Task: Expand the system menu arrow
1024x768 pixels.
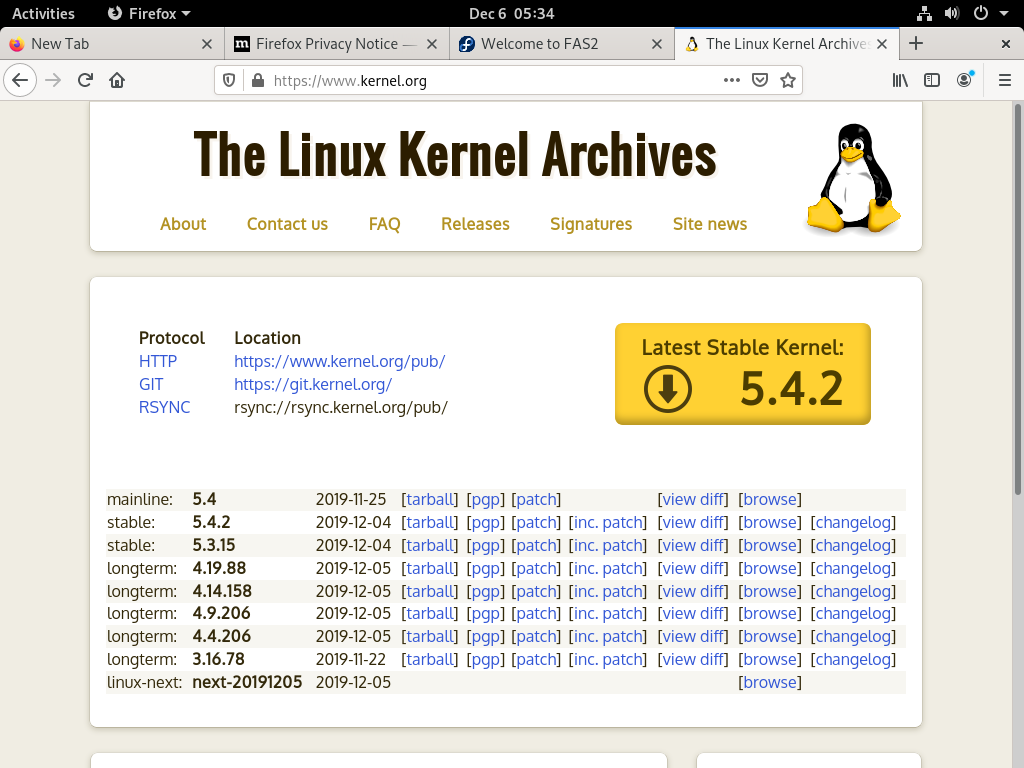Action: click(x=1004, y=13)
